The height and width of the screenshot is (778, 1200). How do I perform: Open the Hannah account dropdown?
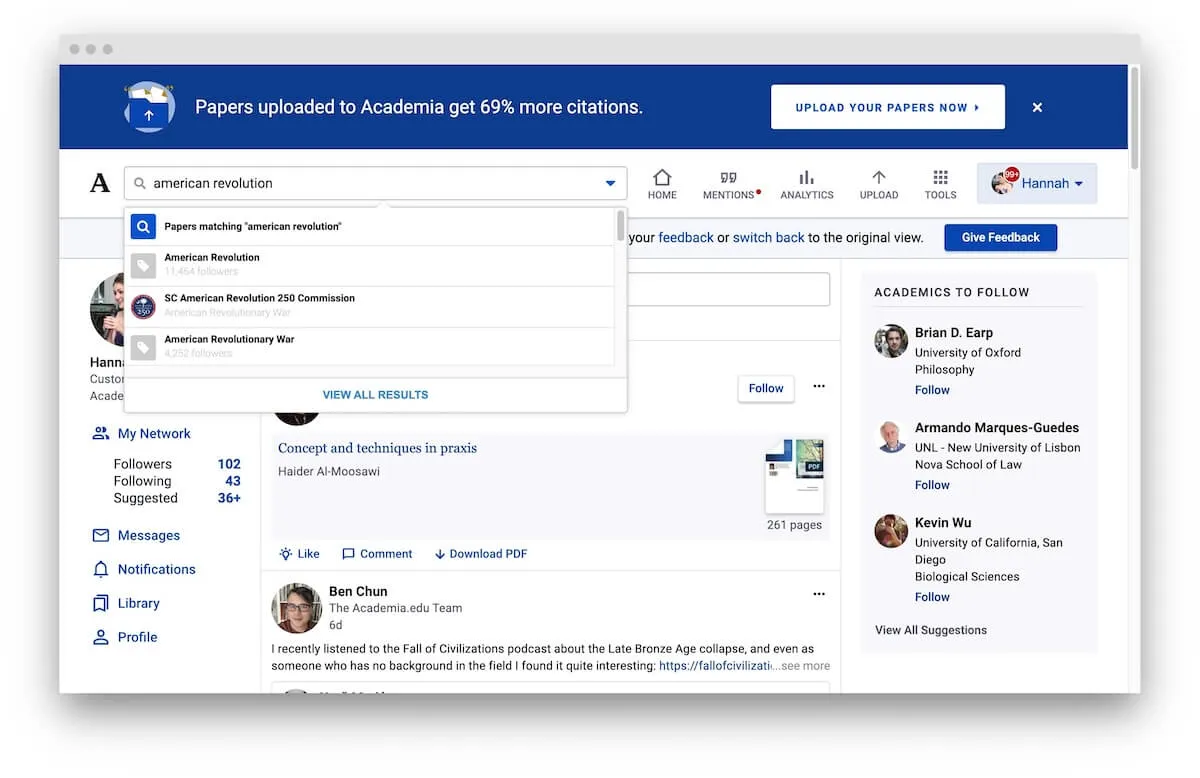tap(1037, 184)
